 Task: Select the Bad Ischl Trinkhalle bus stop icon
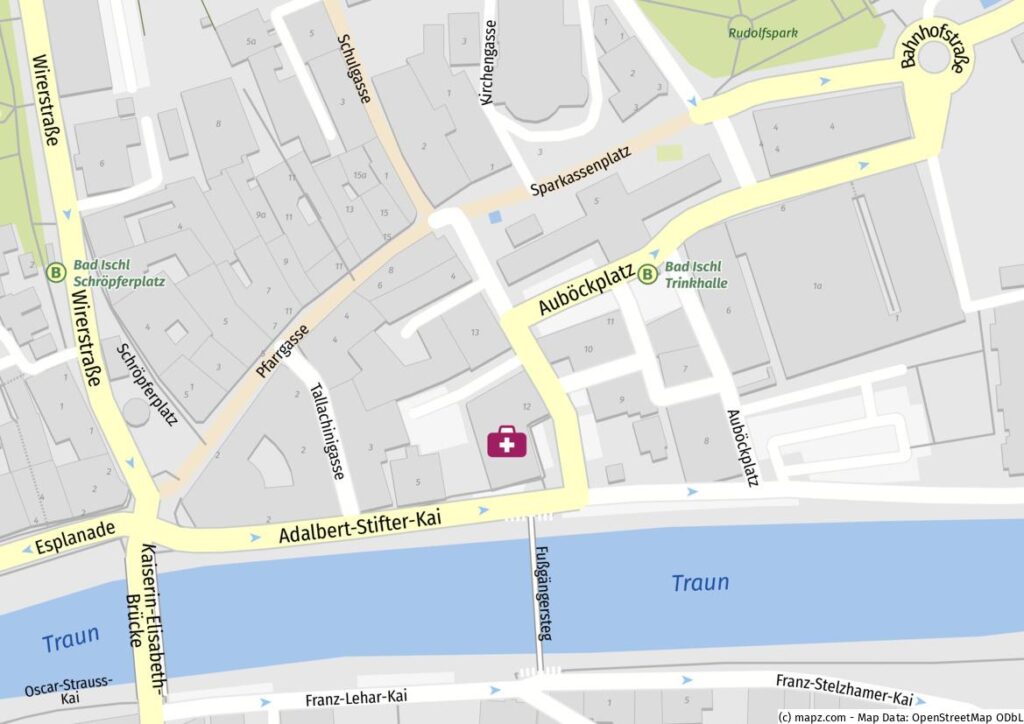pos(647,274)
